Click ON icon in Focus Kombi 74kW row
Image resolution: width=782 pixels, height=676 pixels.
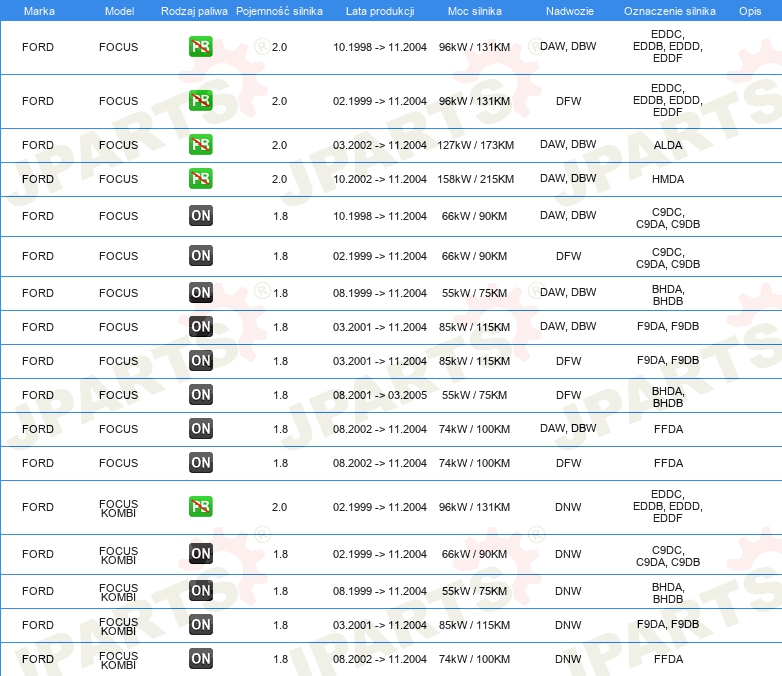click(200, 658)
